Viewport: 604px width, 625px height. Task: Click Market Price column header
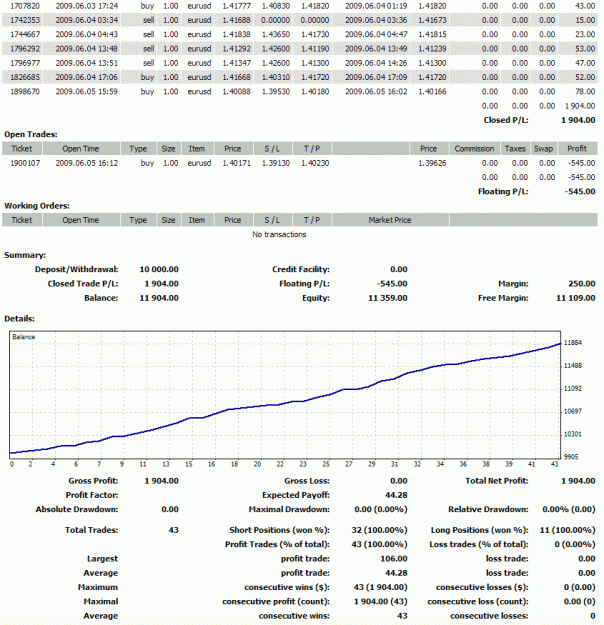390,220
